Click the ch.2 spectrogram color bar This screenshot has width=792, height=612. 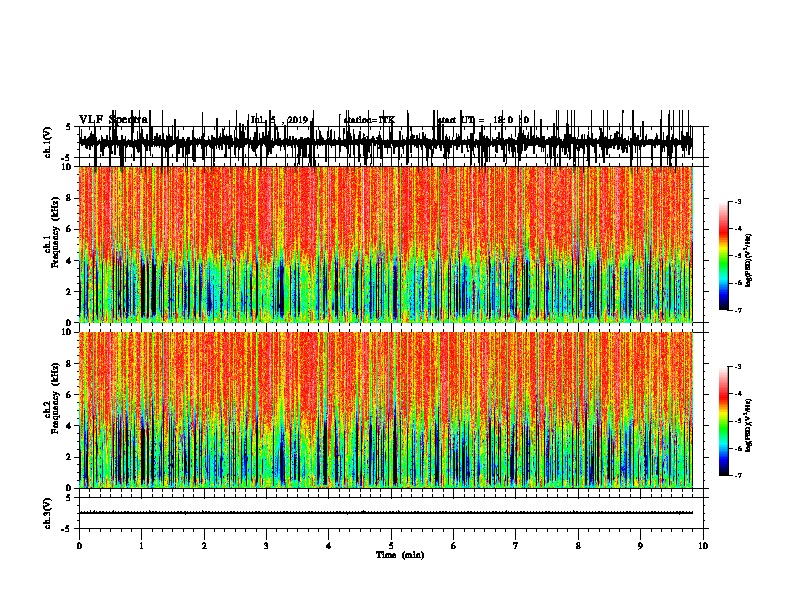pyautogui.click(x=724, y=421)
